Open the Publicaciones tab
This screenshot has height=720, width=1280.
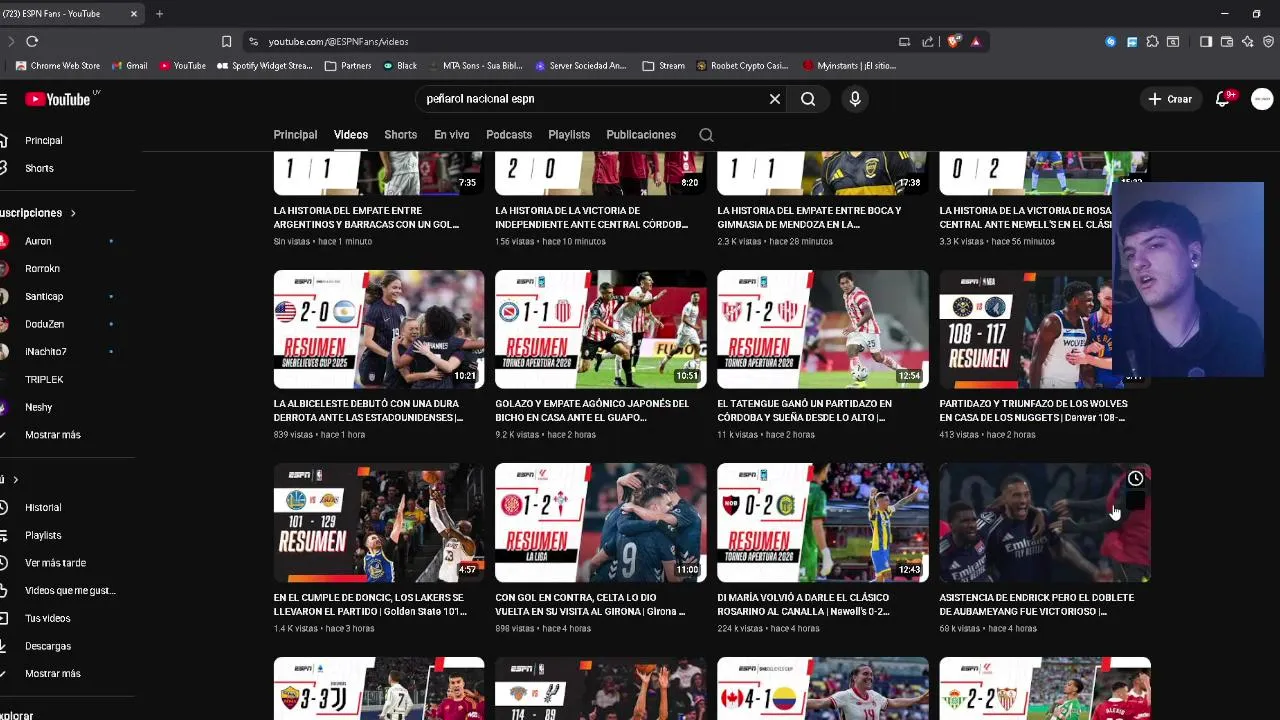641,135
